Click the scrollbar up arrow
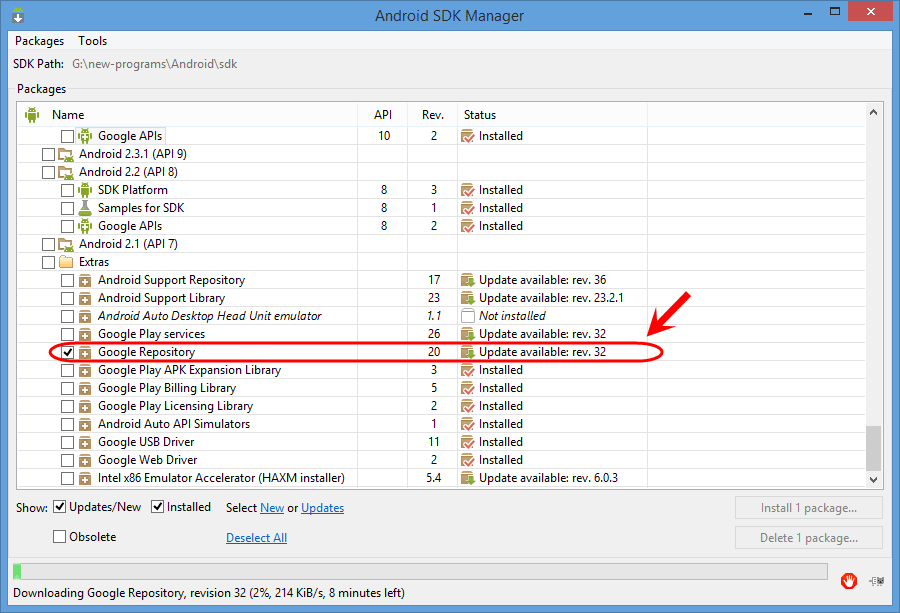 click(x=873, y=112)
